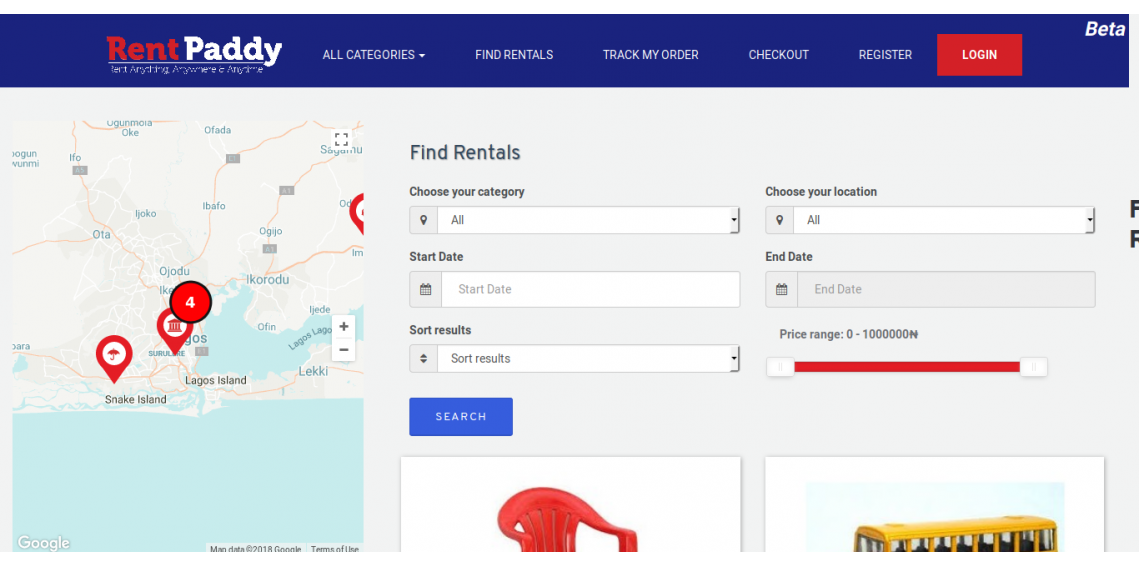The width and height of the screenshot is (1139, 566).
Task: Click the Find Rentals heading
Action: (465, 153)
